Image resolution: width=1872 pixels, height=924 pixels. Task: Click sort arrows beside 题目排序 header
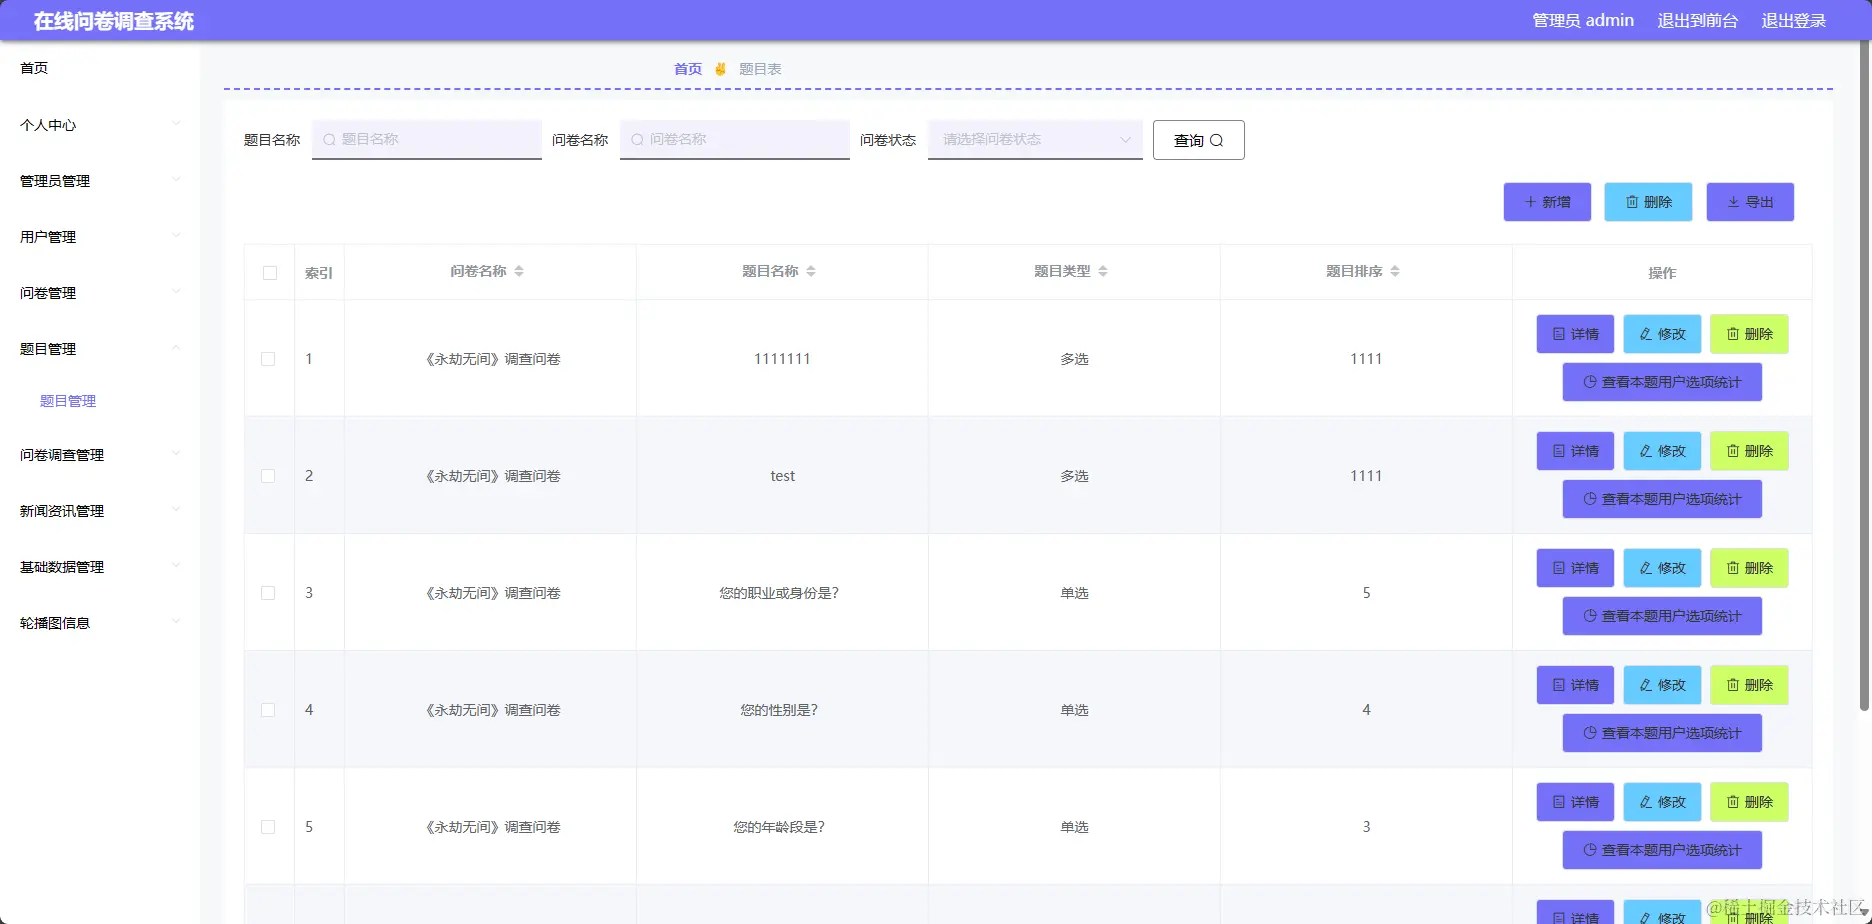point(1395,271)
